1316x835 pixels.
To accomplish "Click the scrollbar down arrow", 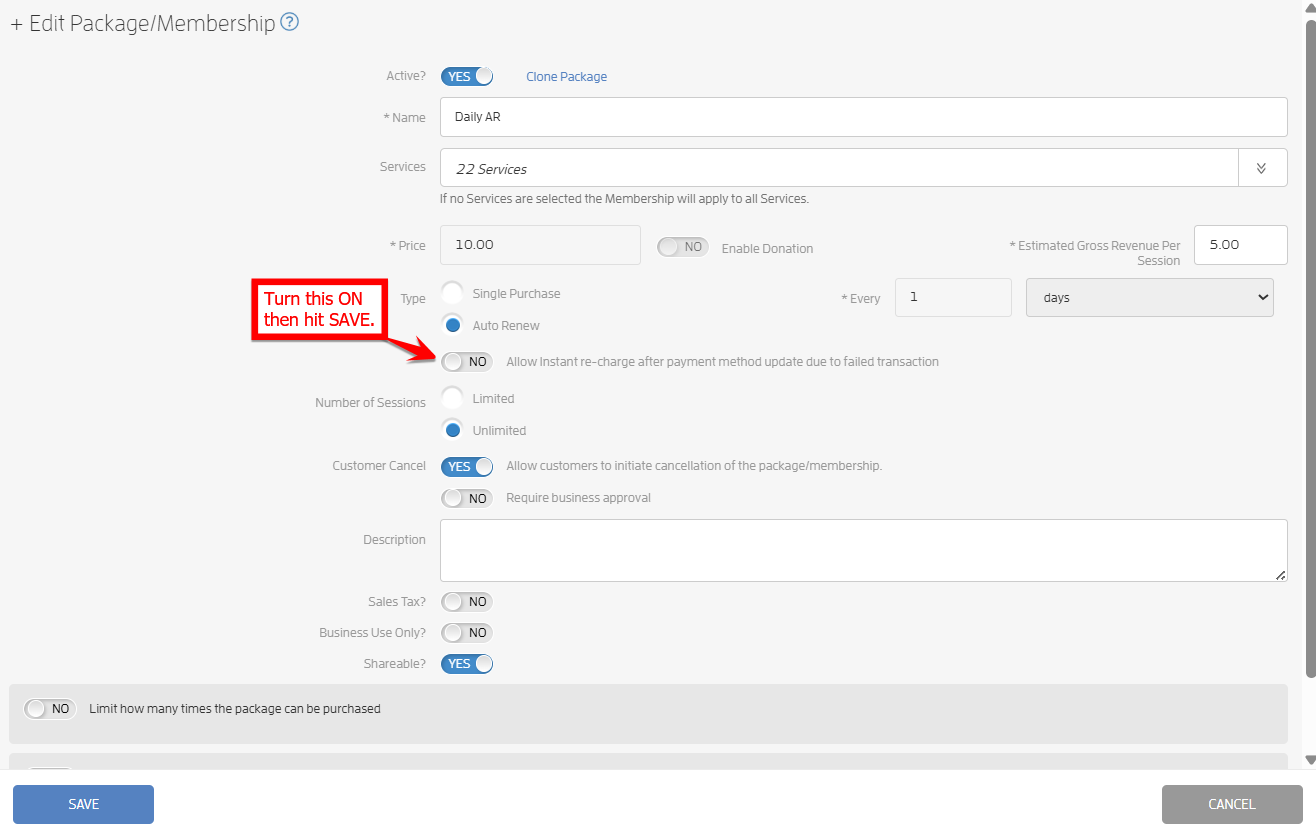I will (1311, 760).
